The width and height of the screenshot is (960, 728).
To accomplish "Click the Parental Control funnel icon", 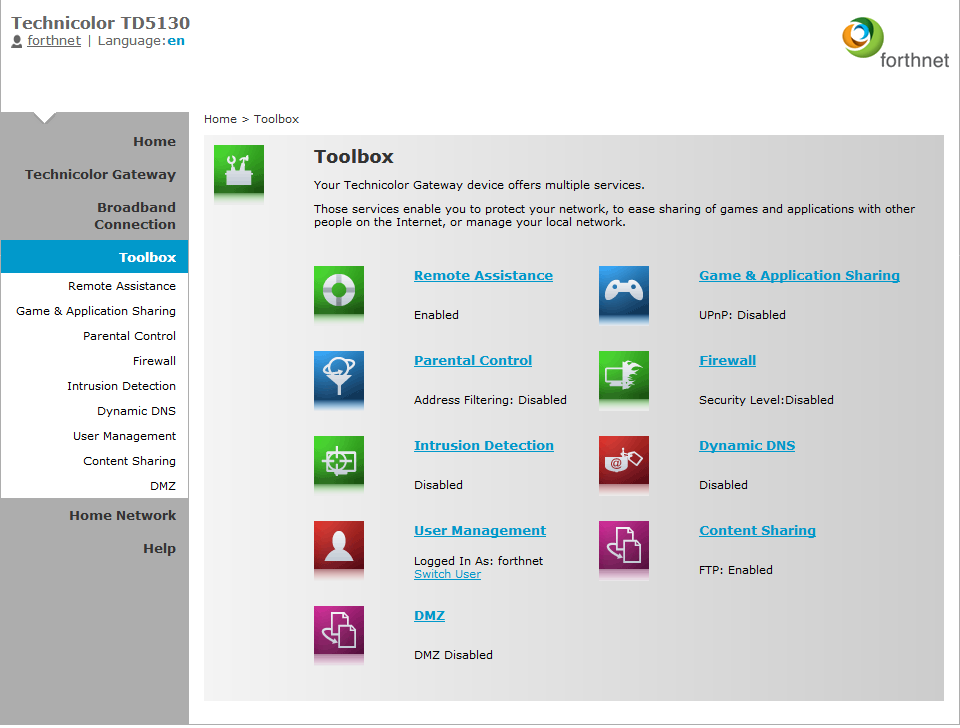I will click(x=339, y=376).
